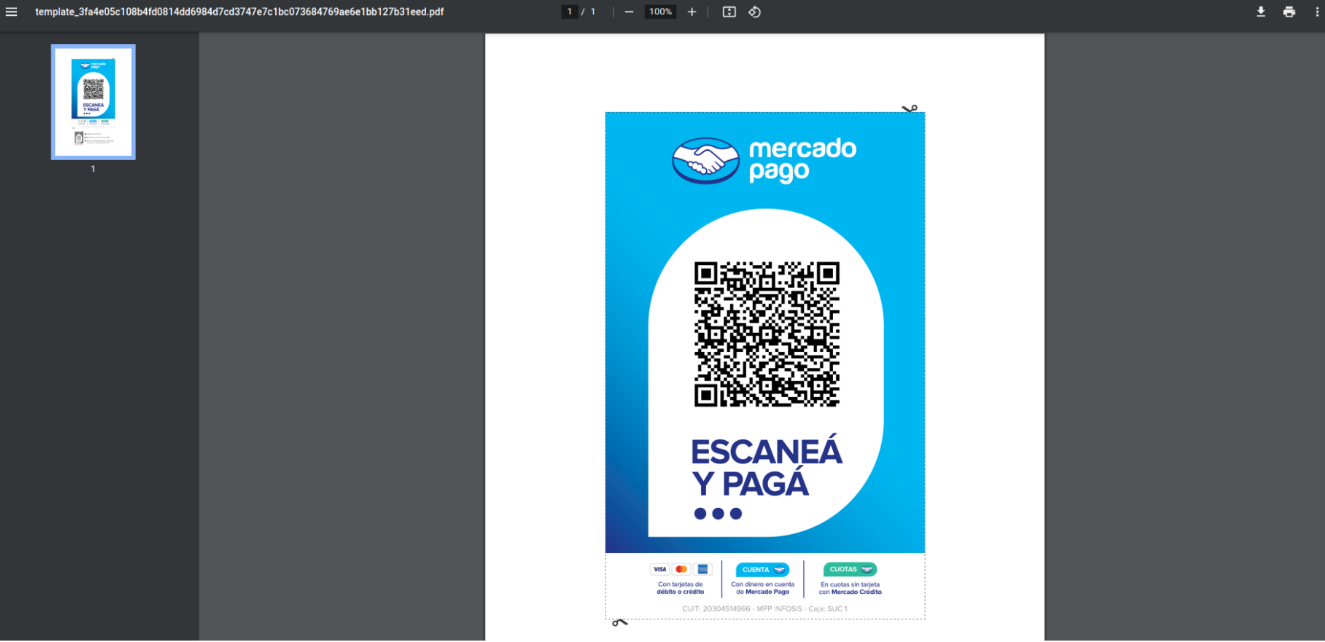Click 'Con tarjetas de débito o crédito' text
The image size is (1325, 642).
pyautogui.click(x=680, y=588)
